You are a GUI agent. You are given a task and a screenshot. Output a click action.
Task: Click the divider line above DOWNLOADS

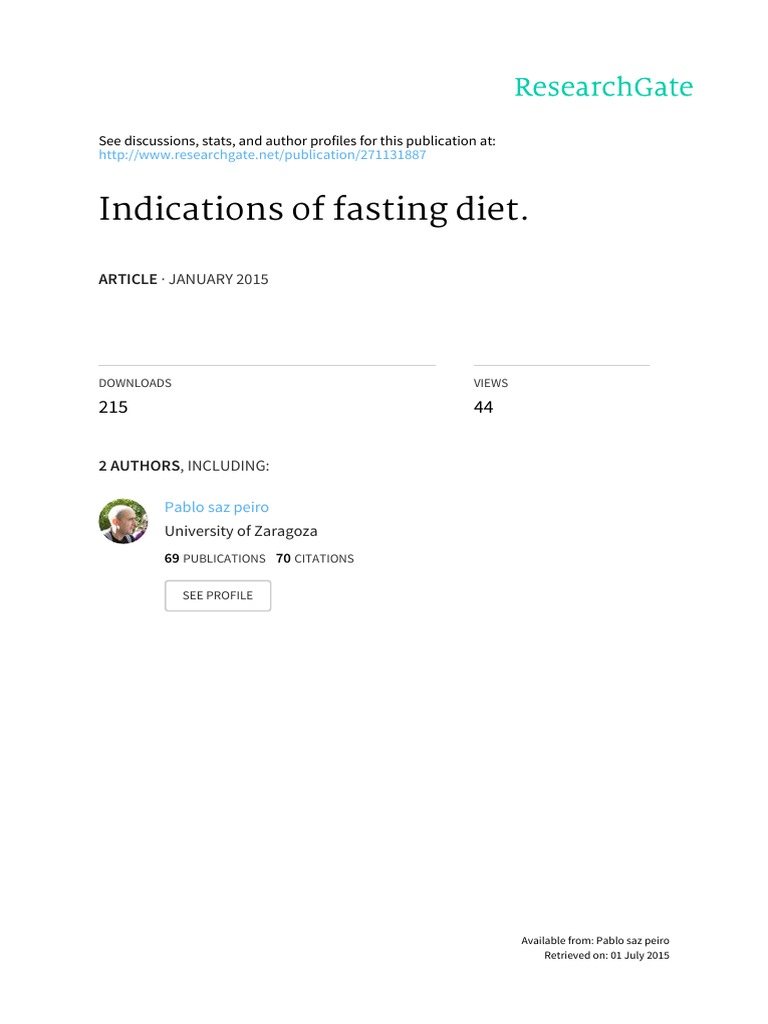point(267,365)
